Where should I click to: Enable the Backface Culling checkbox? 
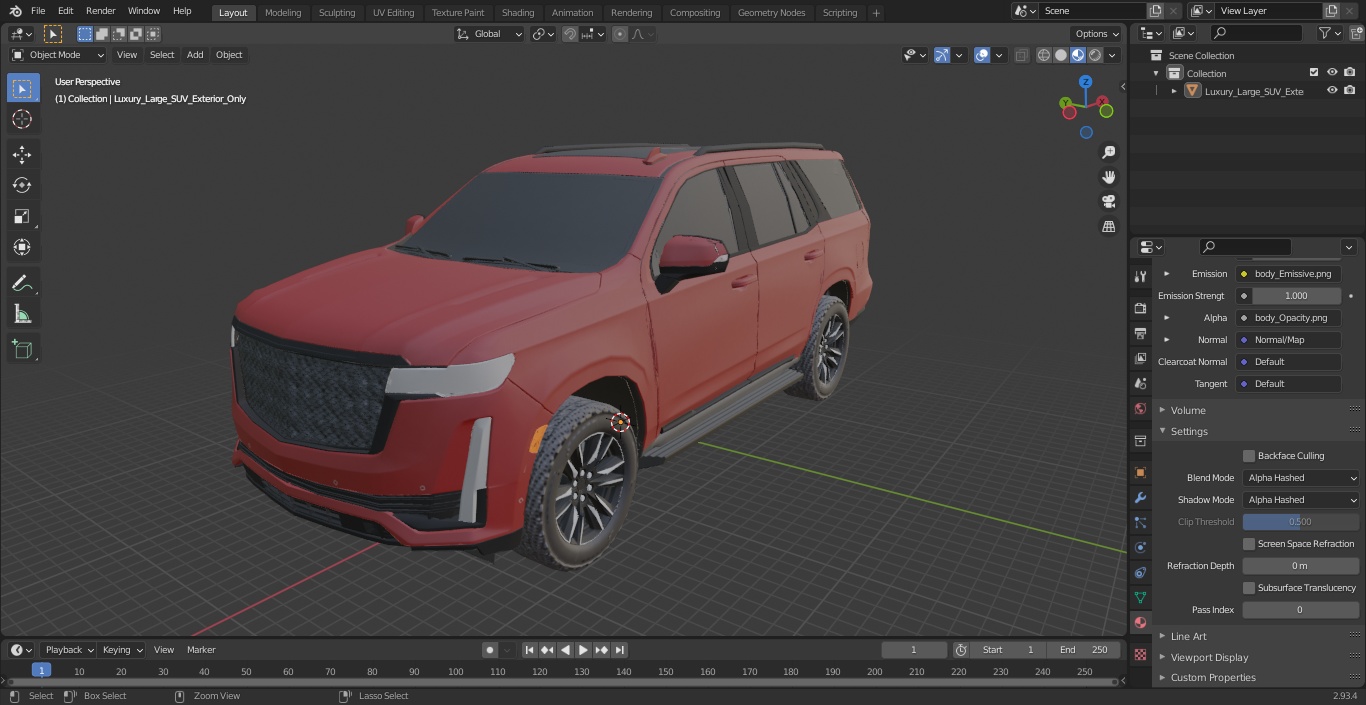[1249, 456]
